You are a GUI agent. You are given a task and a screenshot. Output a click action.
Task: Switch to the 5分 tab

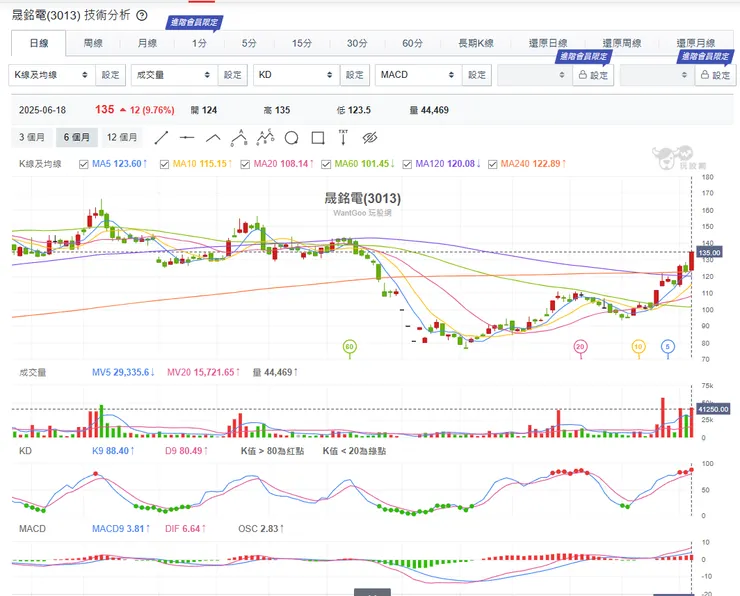(x=249, y=43)
